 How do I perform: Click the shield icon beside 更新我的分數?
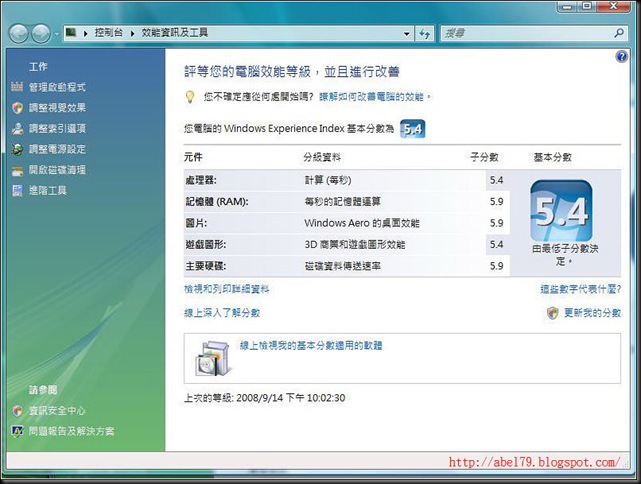(x=552, y=313)
